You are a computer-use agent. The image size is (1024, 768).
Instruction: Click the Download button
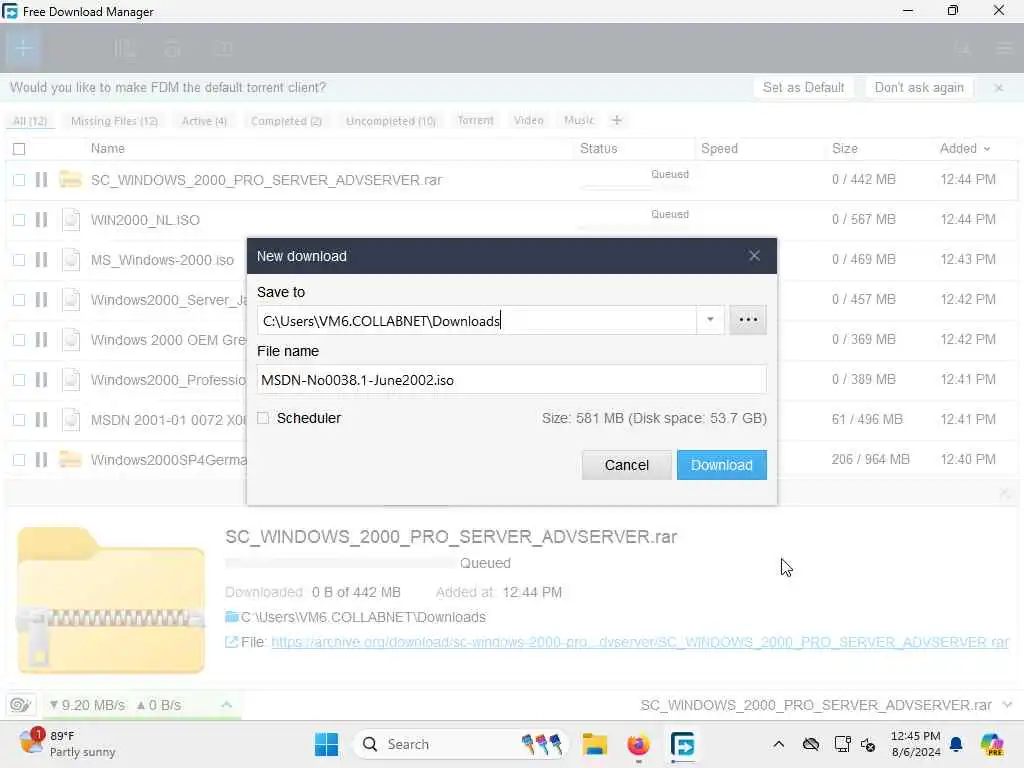(722, 465)
